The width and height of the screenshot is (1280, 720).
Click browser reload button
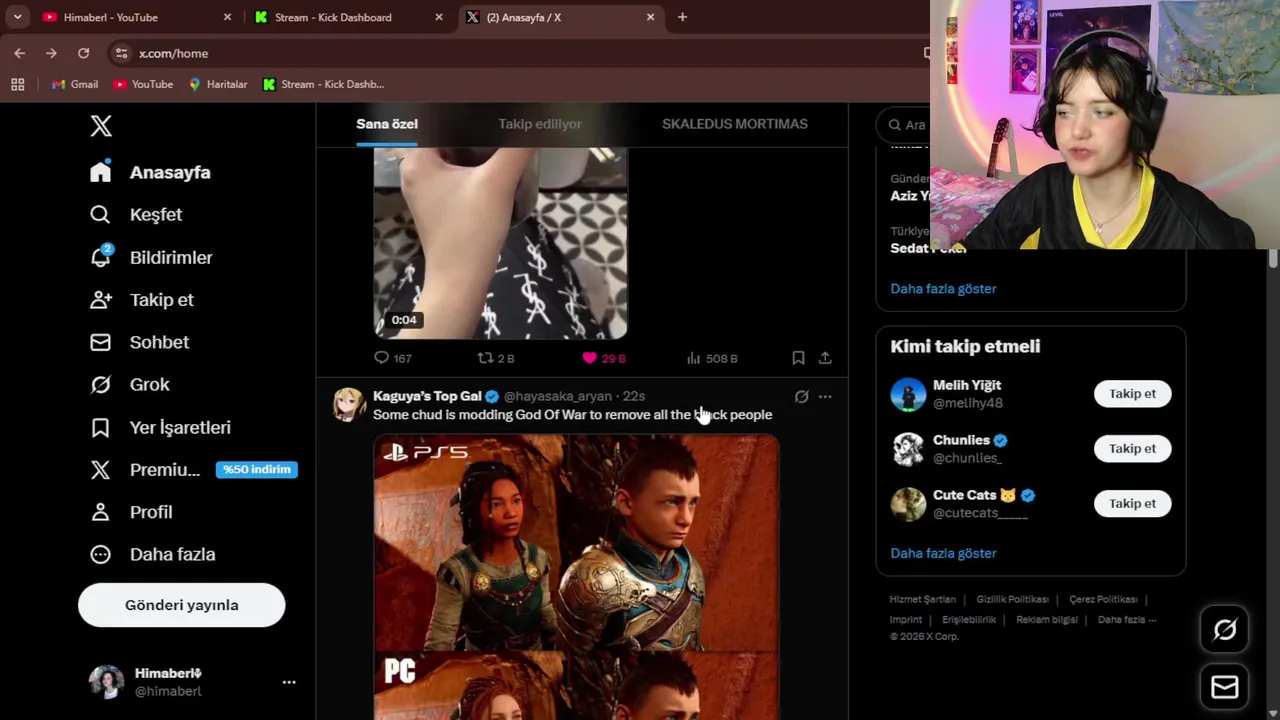pos(83,53)
